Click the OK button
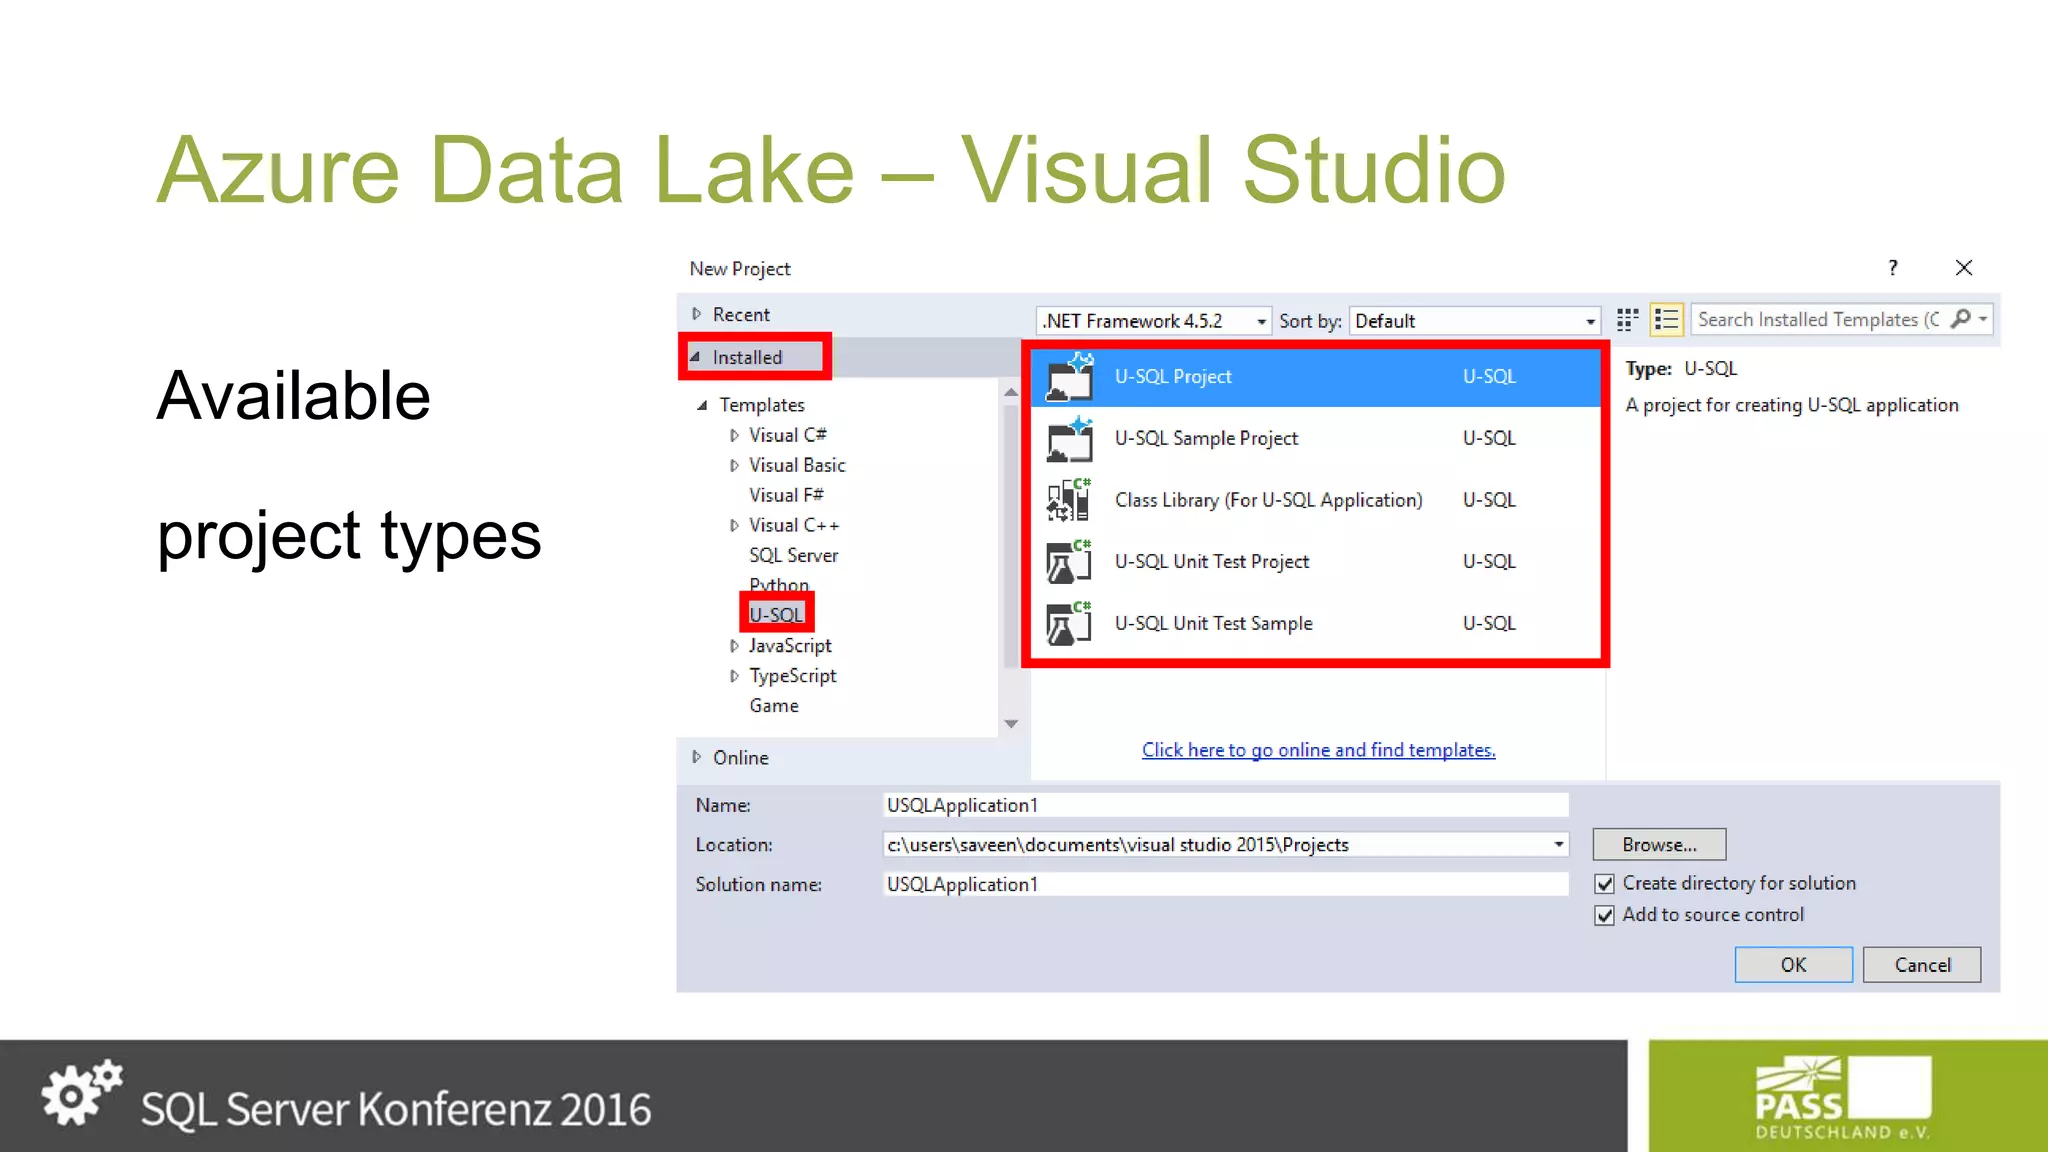 pyautogui.click(x=1793, y=965)
